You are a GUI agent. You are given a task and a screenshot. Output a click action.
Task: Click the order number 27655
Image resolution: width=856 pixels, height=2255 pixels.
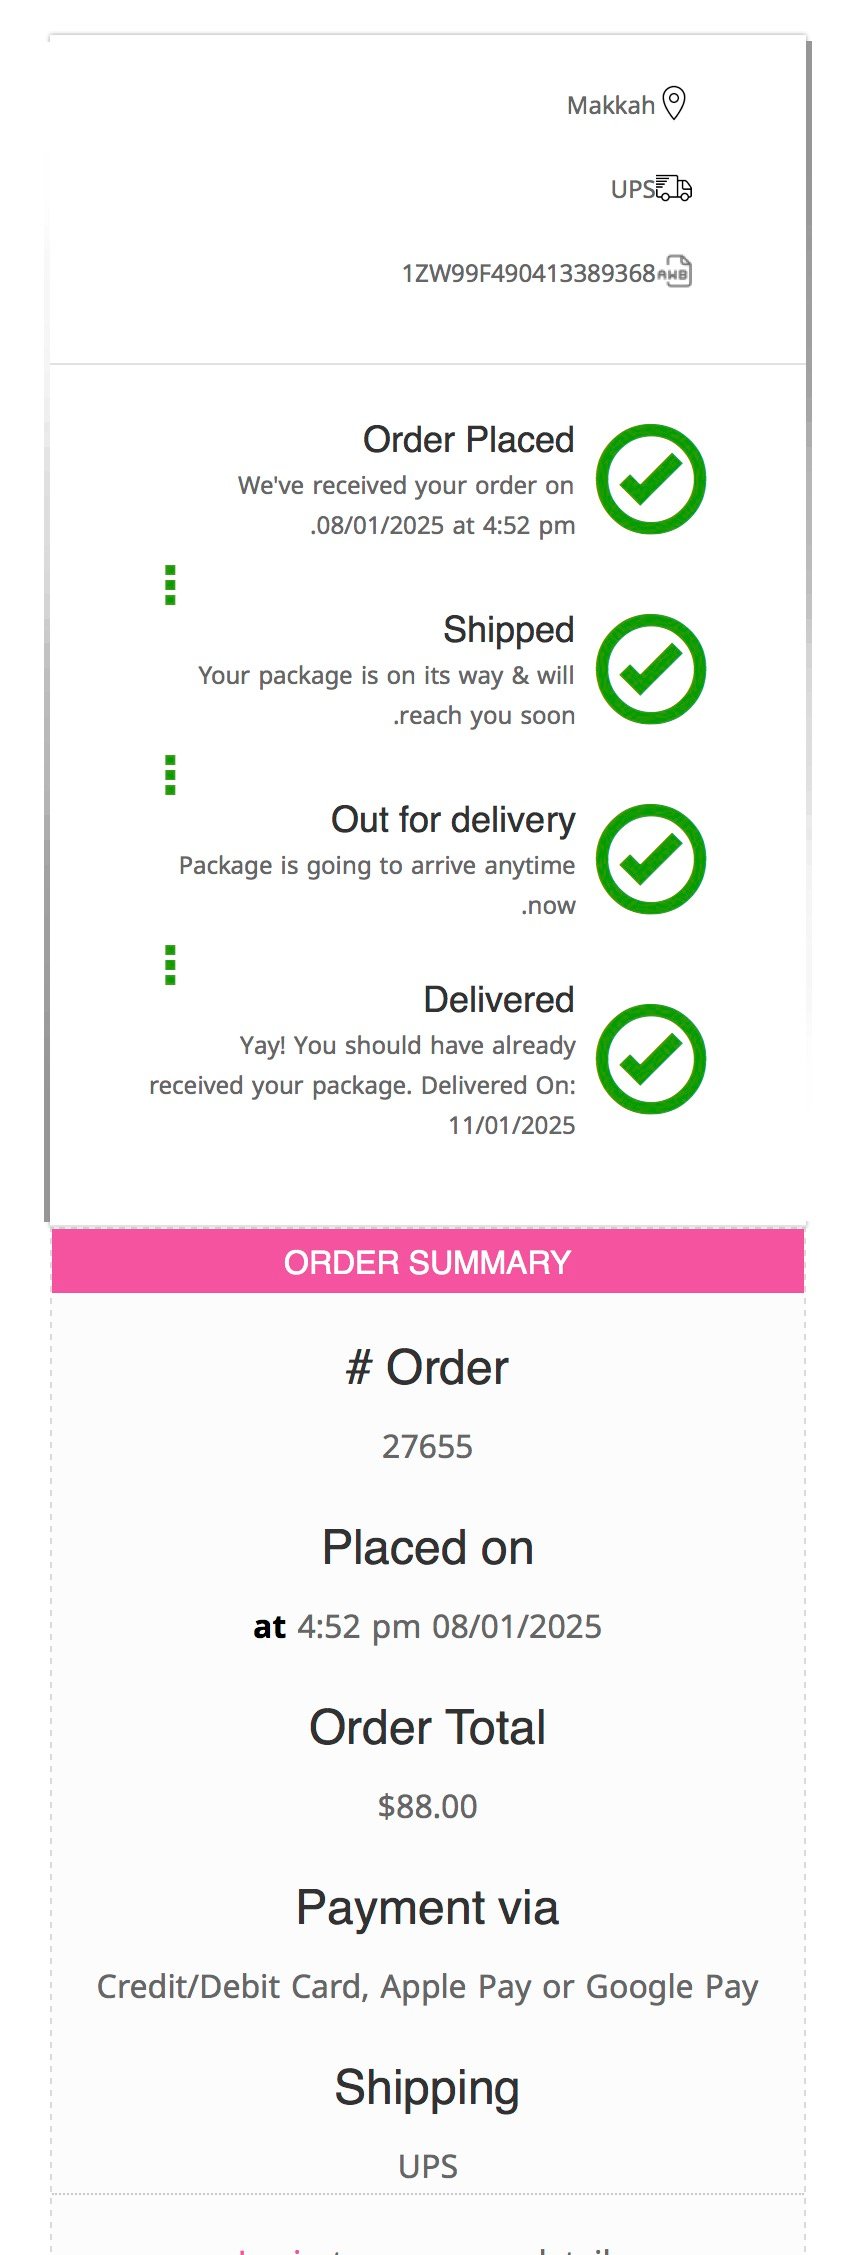pos(428,1446)
